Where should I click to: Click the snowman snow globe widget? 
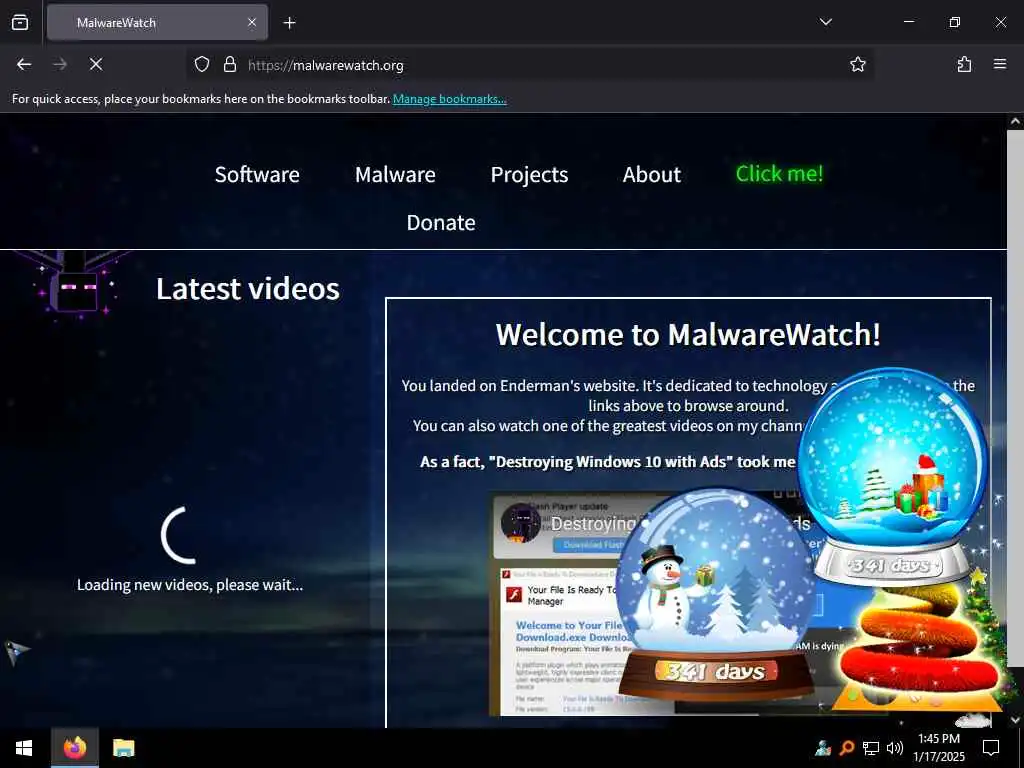[715, 594]
